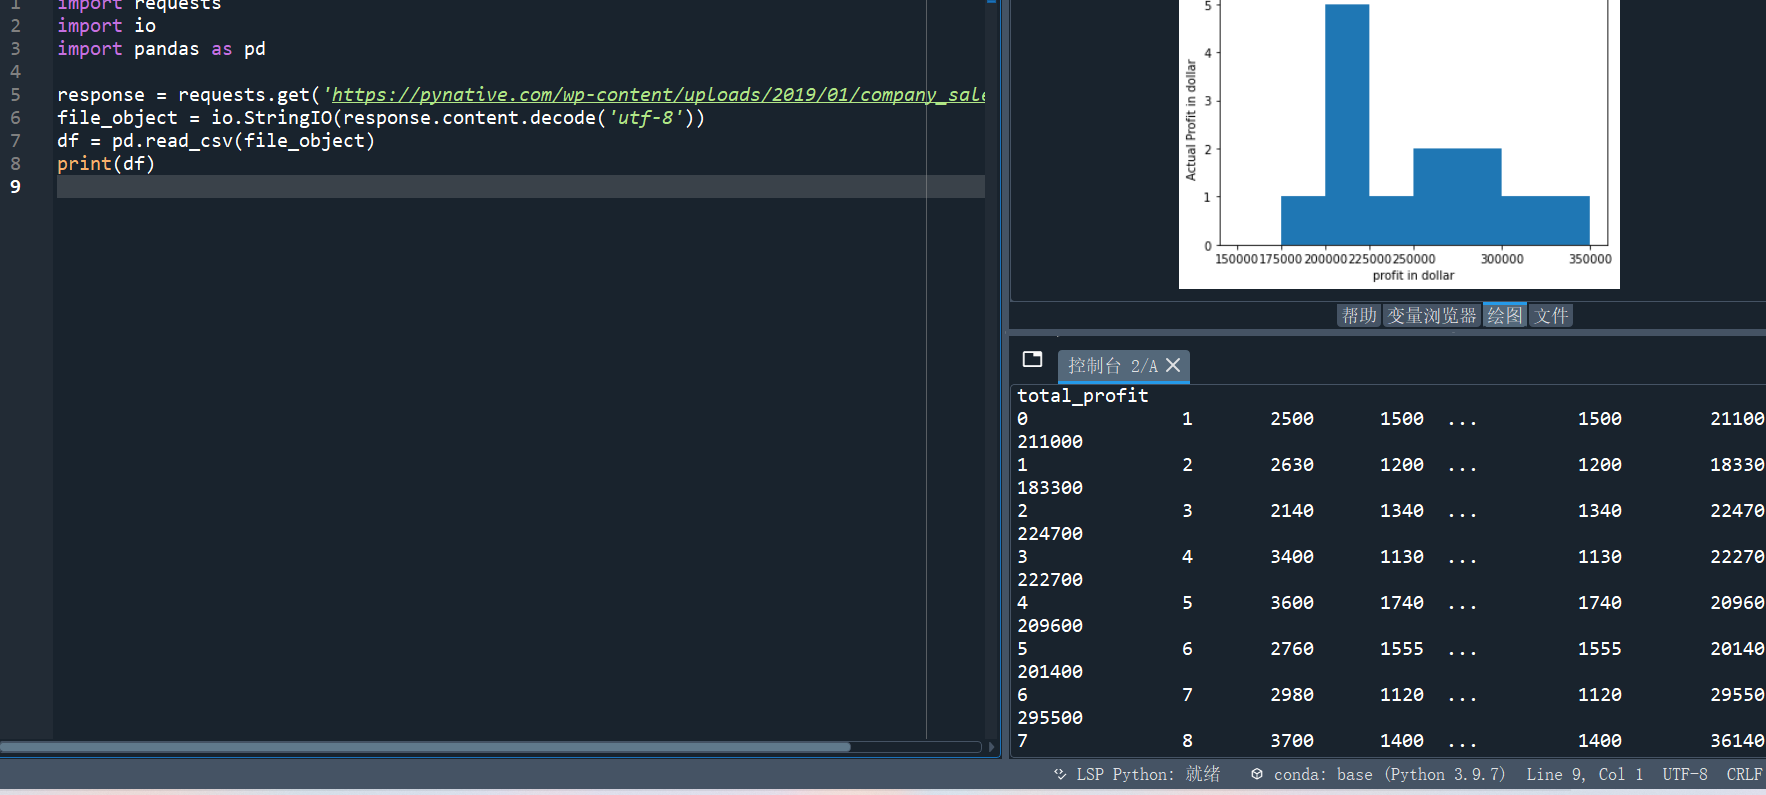Switch to the 文件 tab
Screen dimensions: 1766x795
1551,316
